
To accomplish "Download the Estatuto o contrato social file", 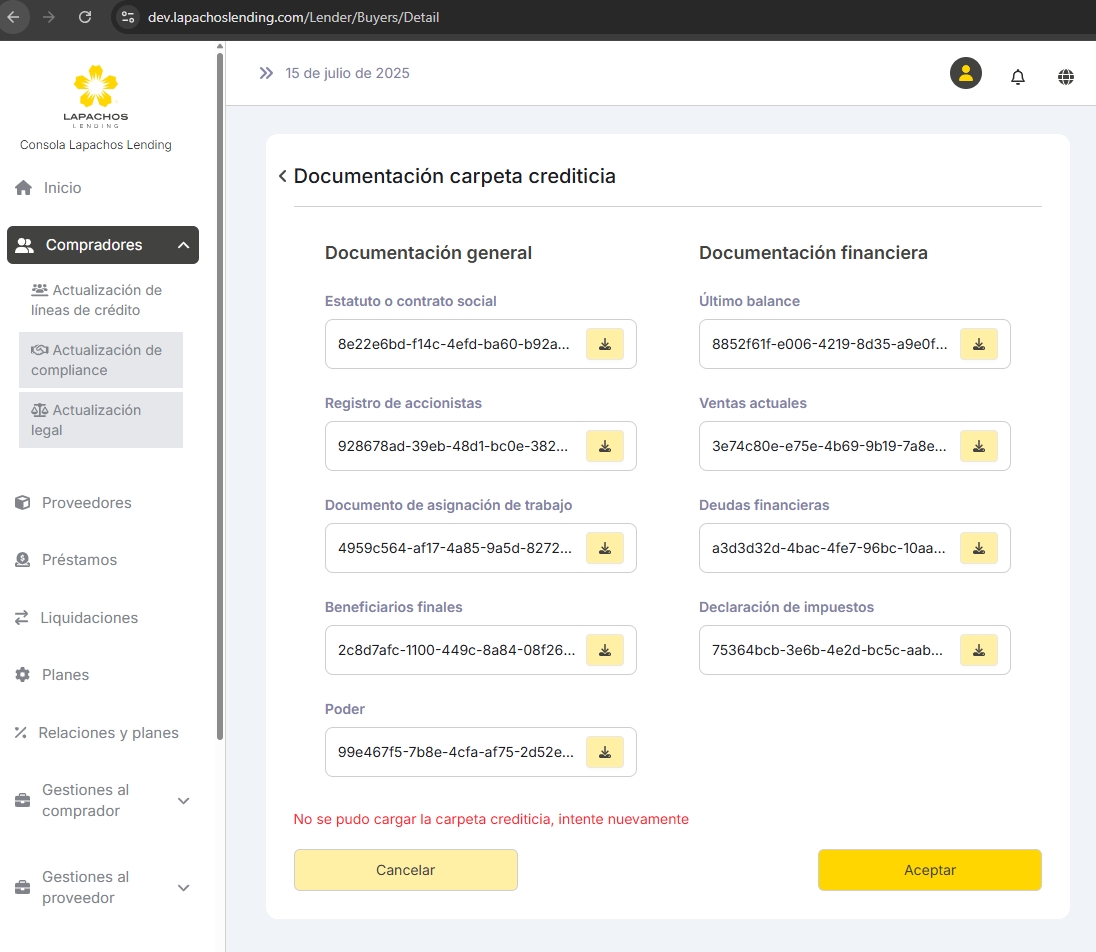I will click(605, 344).
